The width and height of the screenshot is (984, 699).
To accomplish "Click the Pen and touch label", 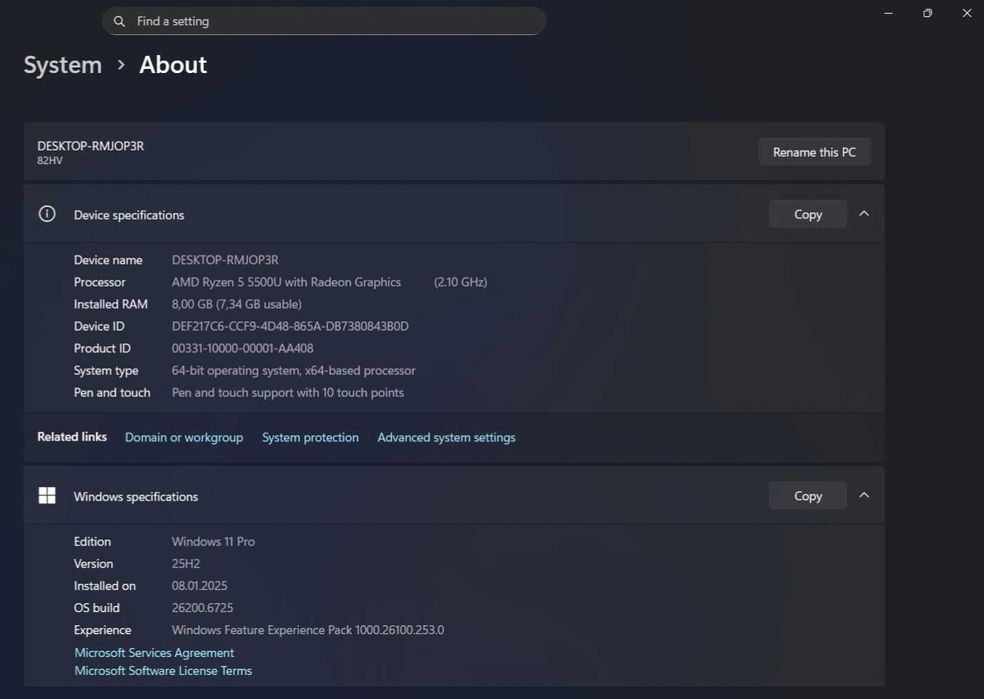I will click(112, 393).
